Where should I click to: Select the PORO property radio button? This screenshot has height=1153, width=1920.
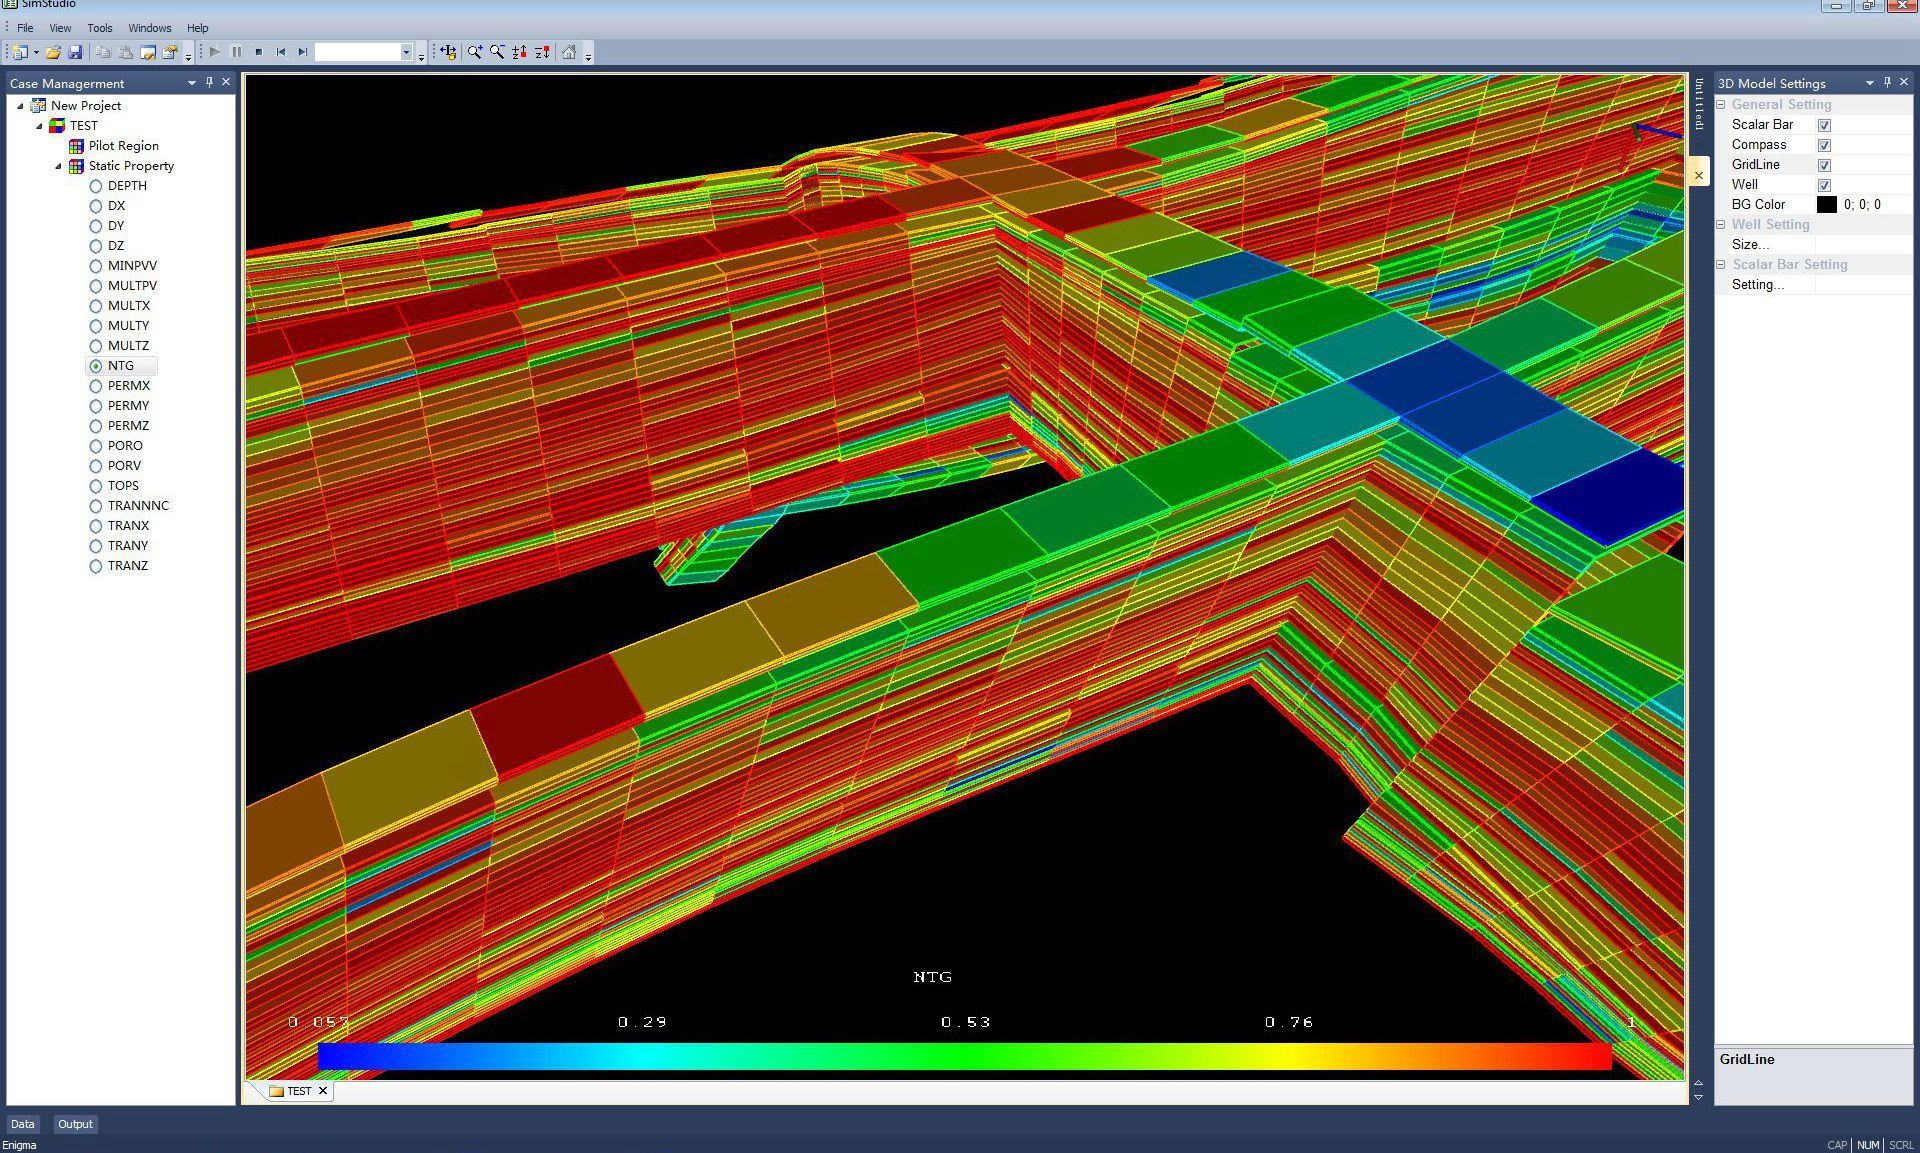(96, 446)
